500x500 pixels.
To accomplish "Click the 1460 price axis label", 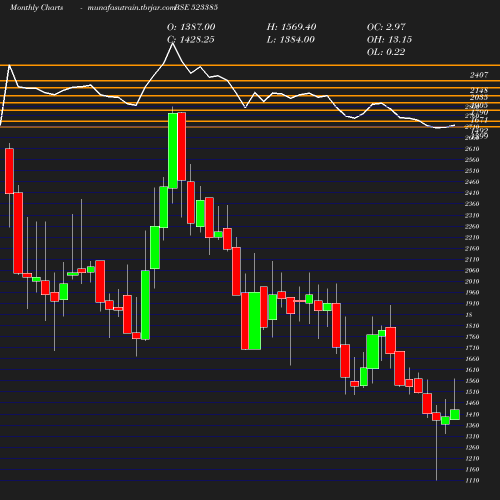I will click(472, 403).
